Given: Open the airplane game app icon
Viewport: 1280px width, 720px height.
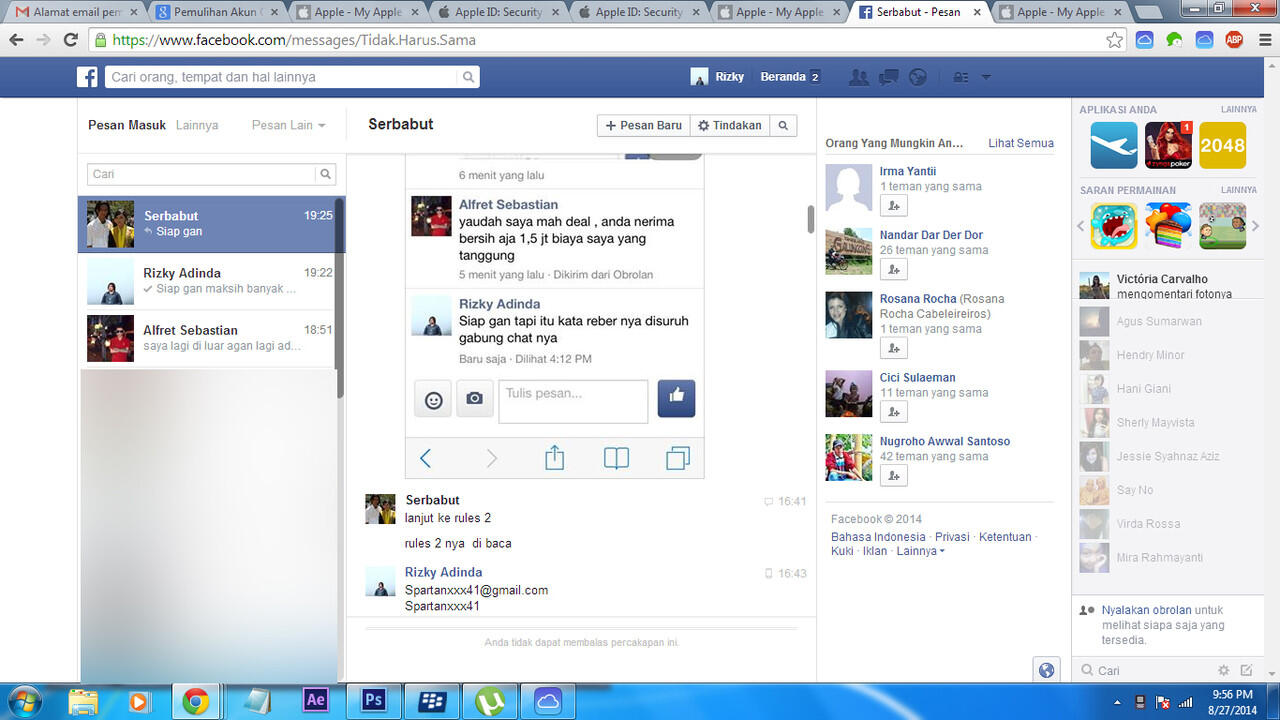Looking at the screenshot, I should coord(1114,145).
